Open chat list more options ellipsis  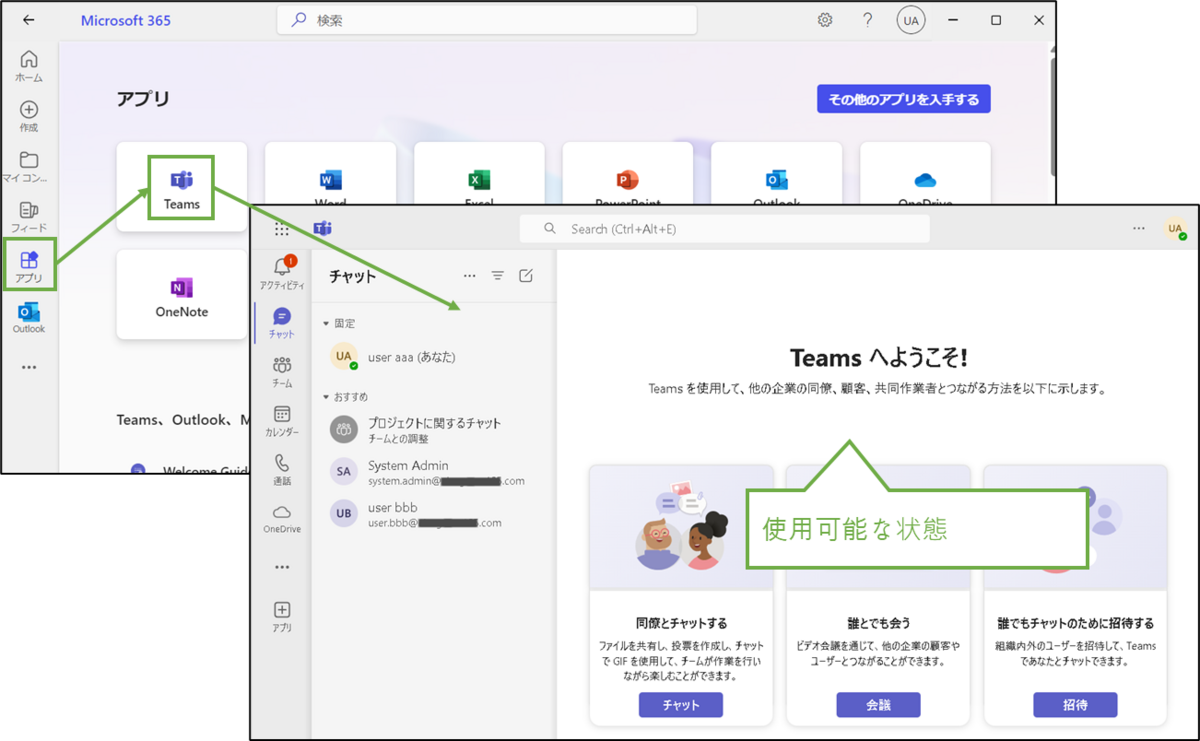pyautogui.click(x=469, y=276)
